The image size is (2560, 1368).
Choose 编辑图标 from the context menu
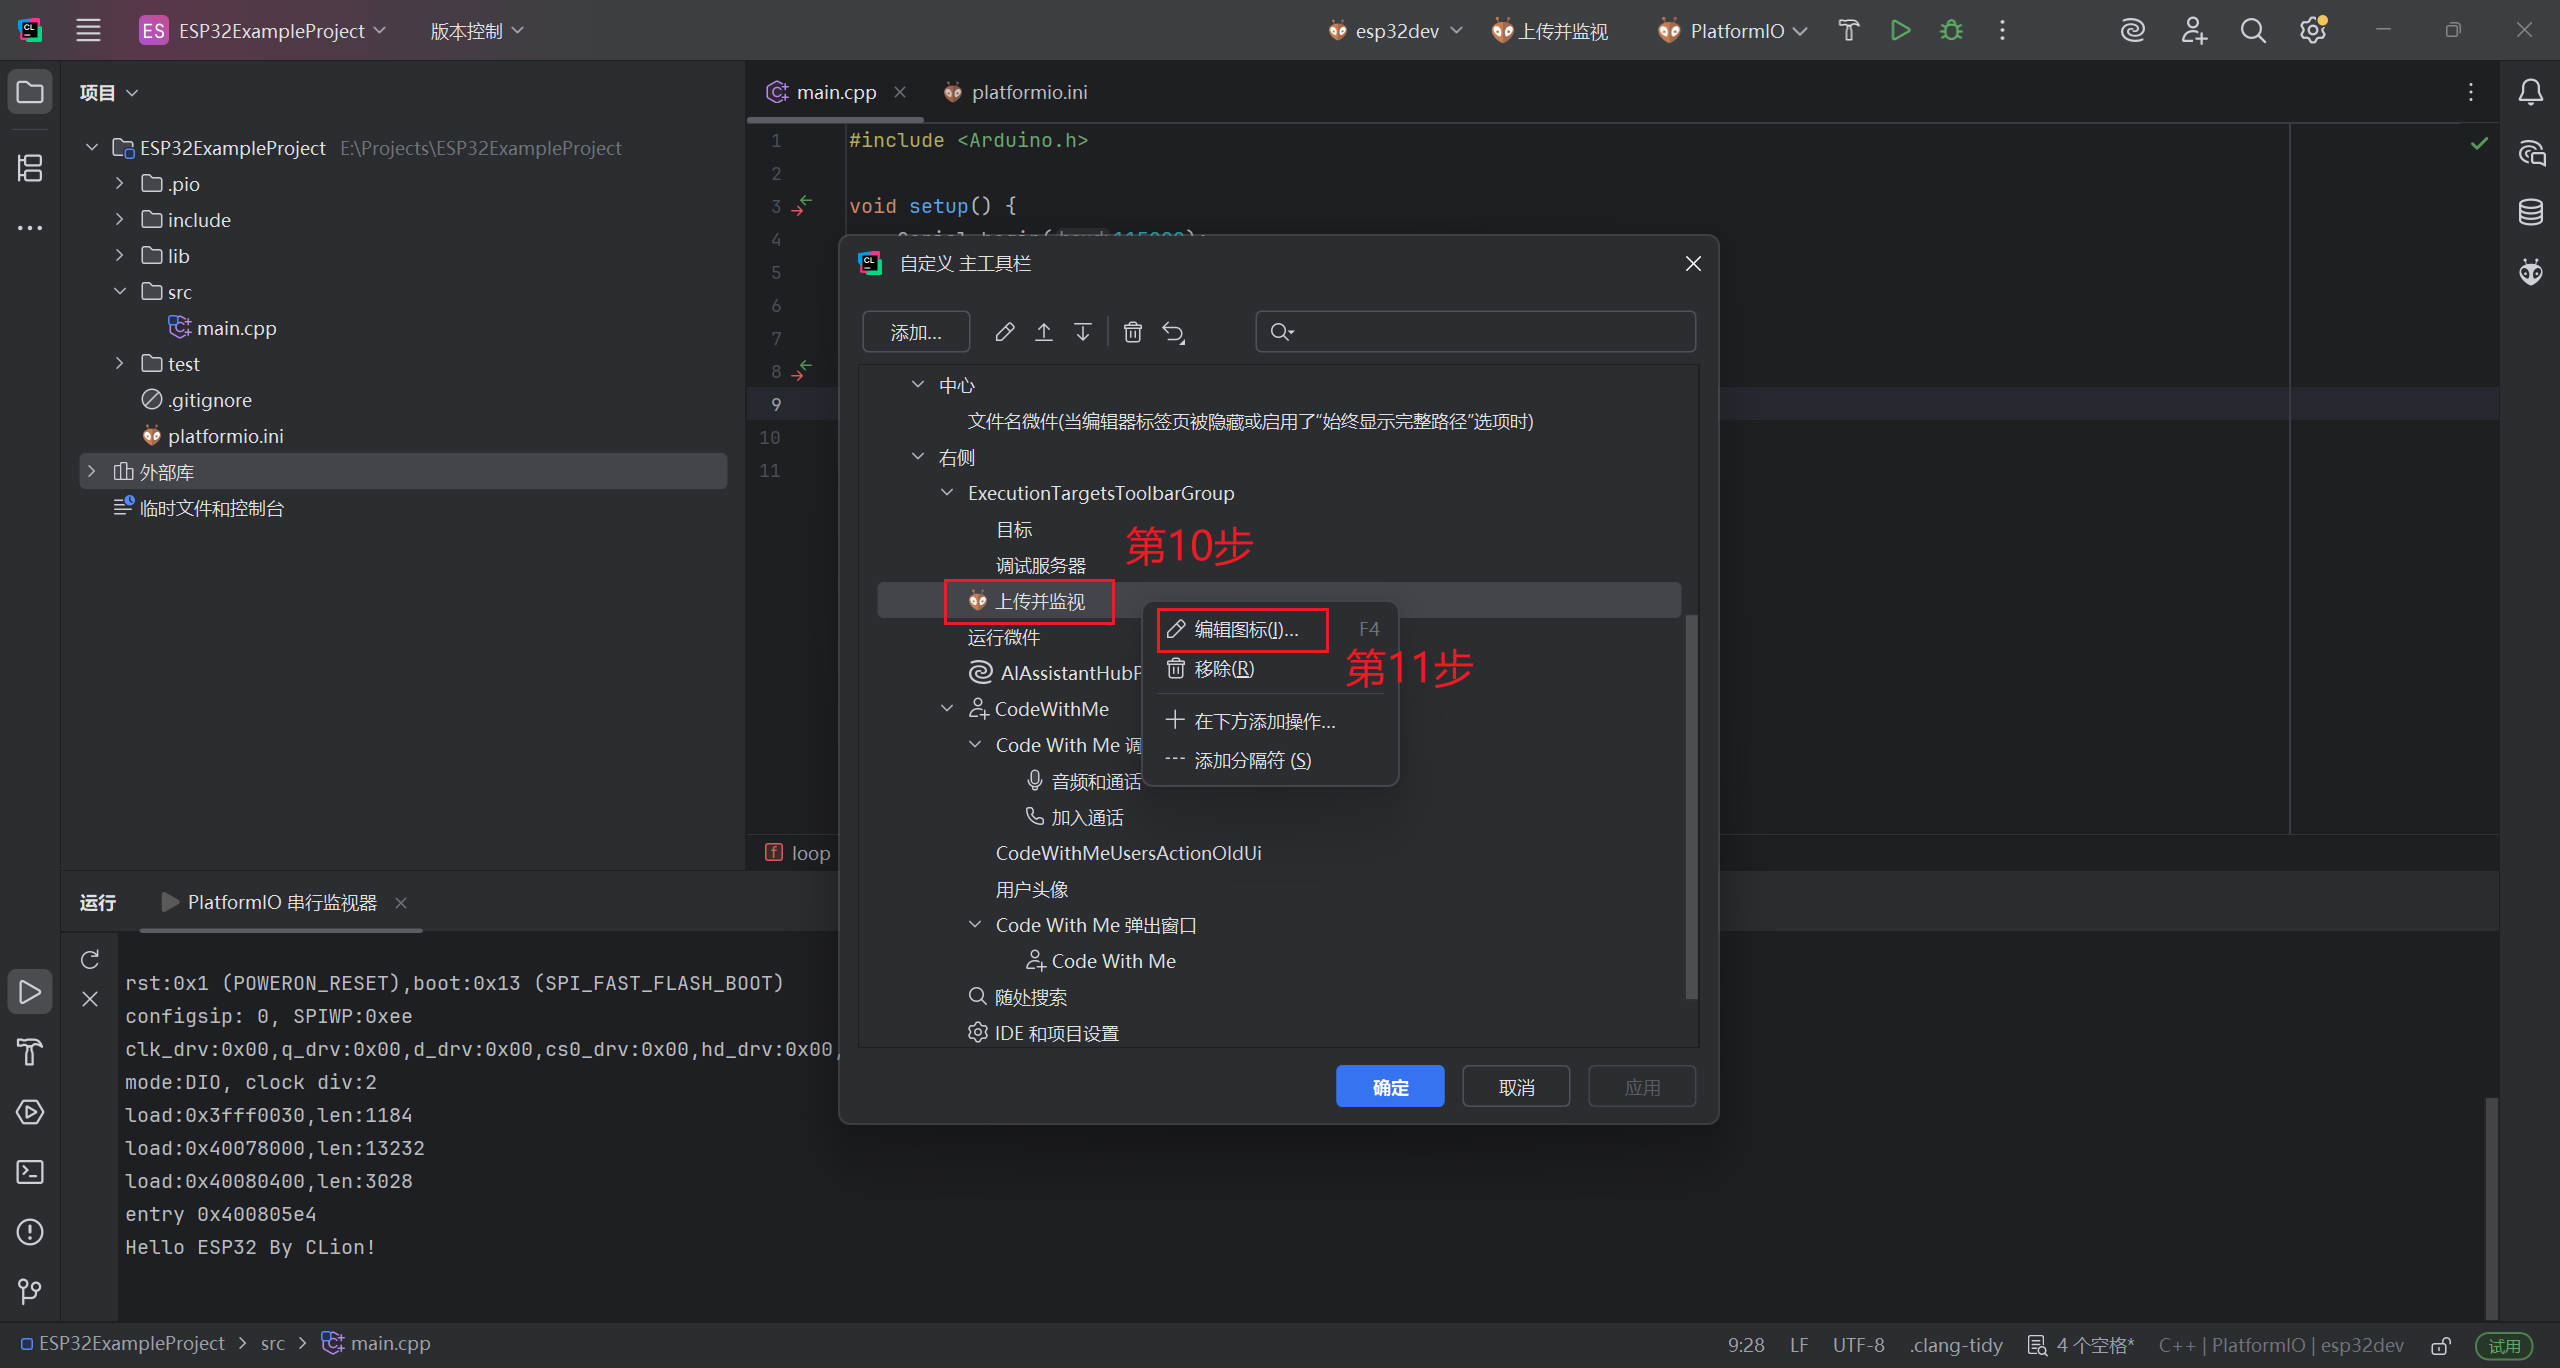pos(1244,630)
